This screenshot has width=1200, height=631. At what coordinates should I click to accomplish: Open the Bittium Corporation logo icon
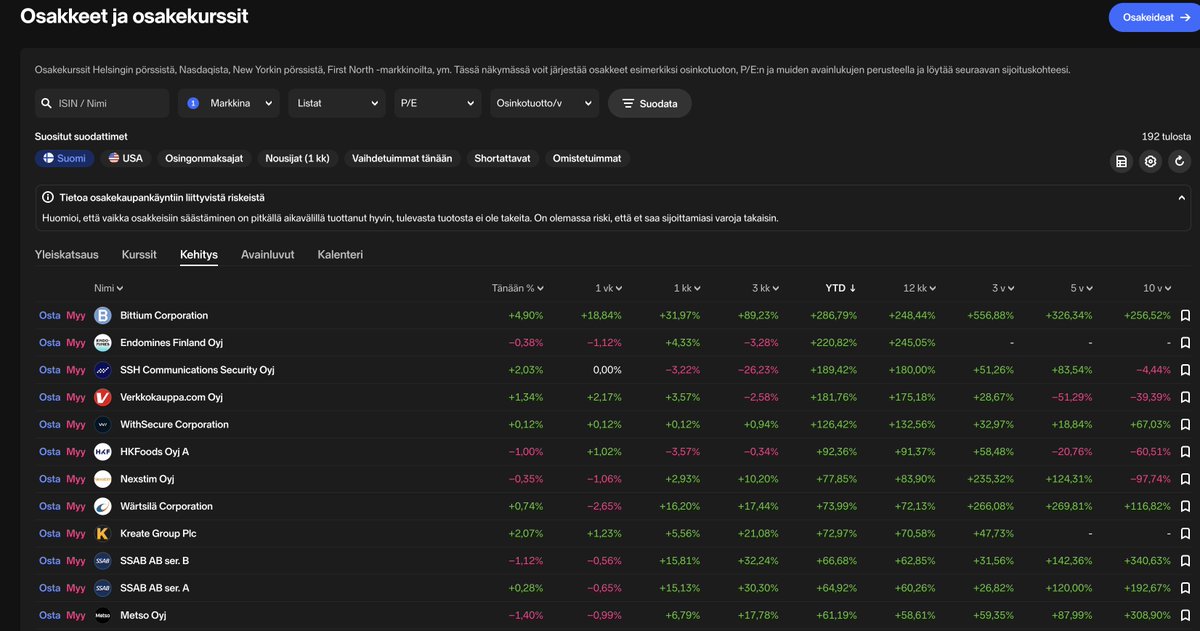pos(102,316)
